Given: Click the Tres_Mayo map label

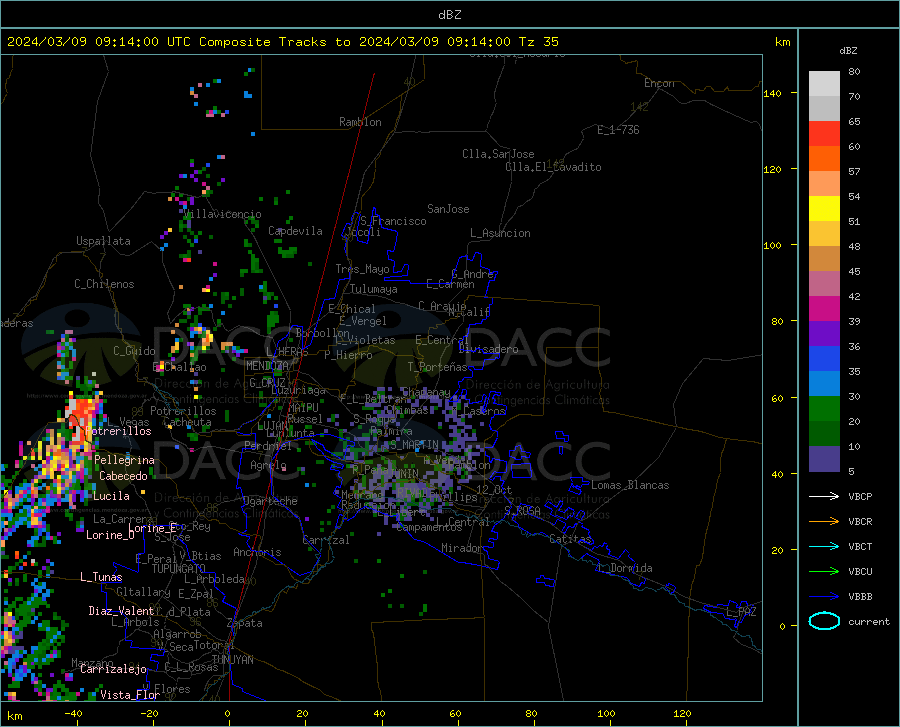Looking at the screenshot, I should coord(362,269).
